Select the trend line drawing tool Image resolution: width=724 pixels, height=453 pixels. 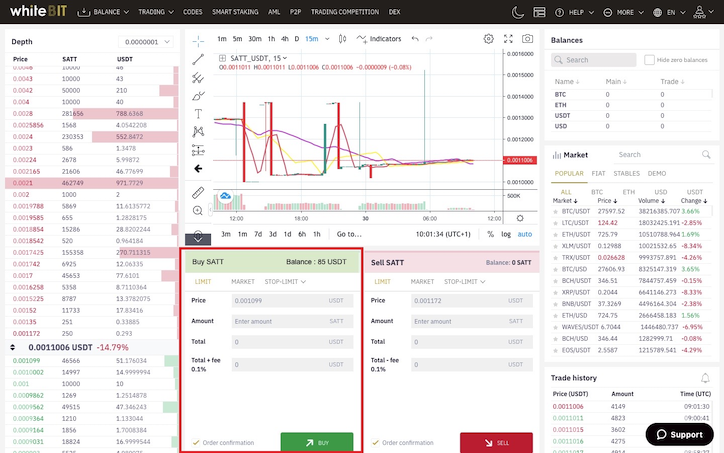click(x=198, y=59)
